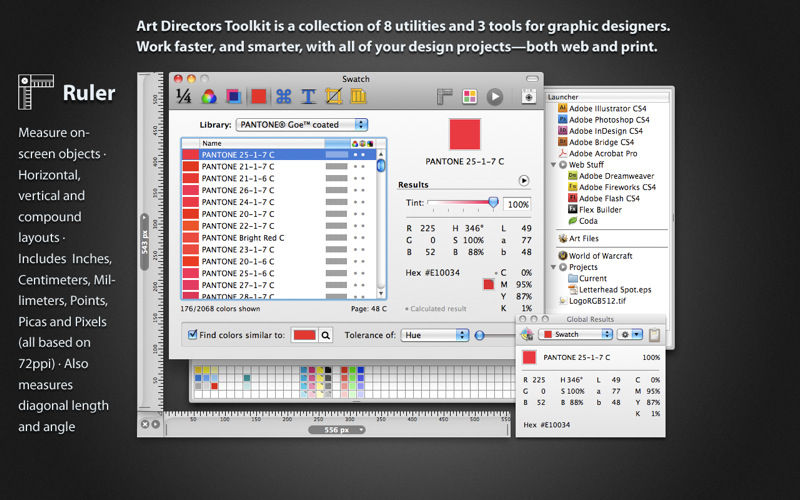The image size is (800, 500).
Task: Open World of Warcraft in Launcher
Action: click(595, 256)
